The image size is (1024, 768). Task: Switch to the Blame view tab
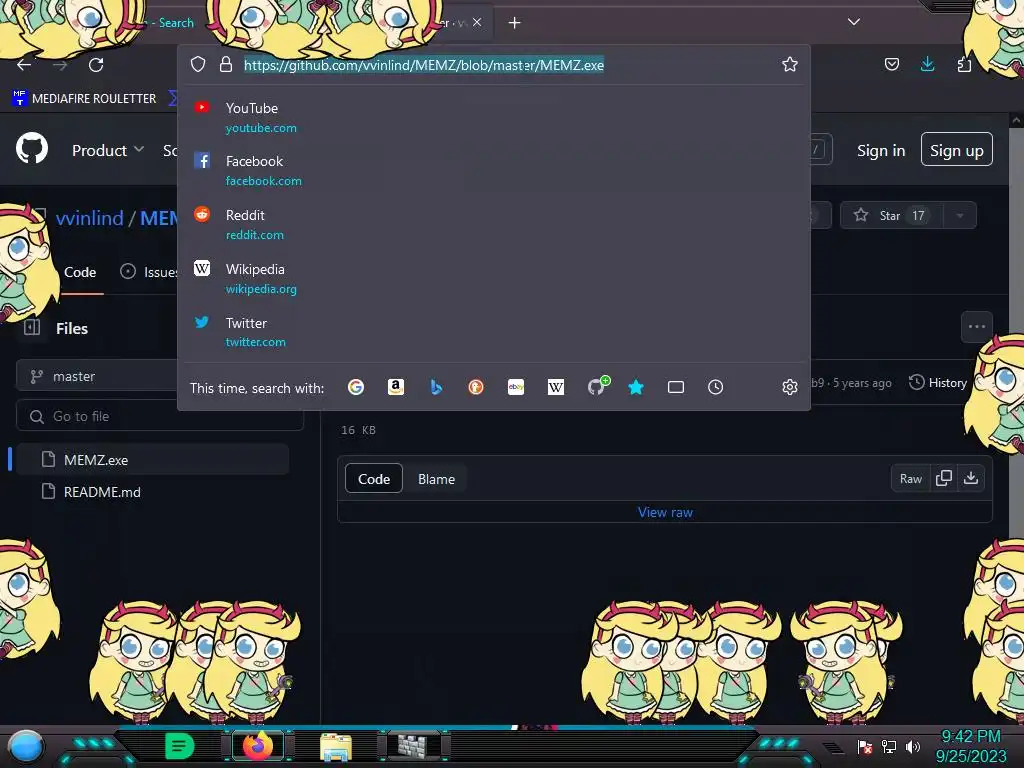(x=436, y=479)
